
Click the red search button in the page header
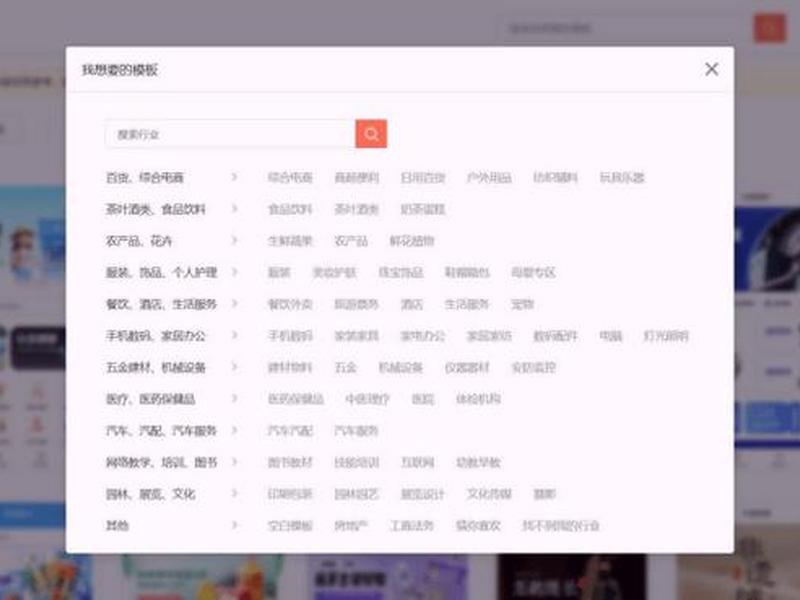(x=769, y=28)
